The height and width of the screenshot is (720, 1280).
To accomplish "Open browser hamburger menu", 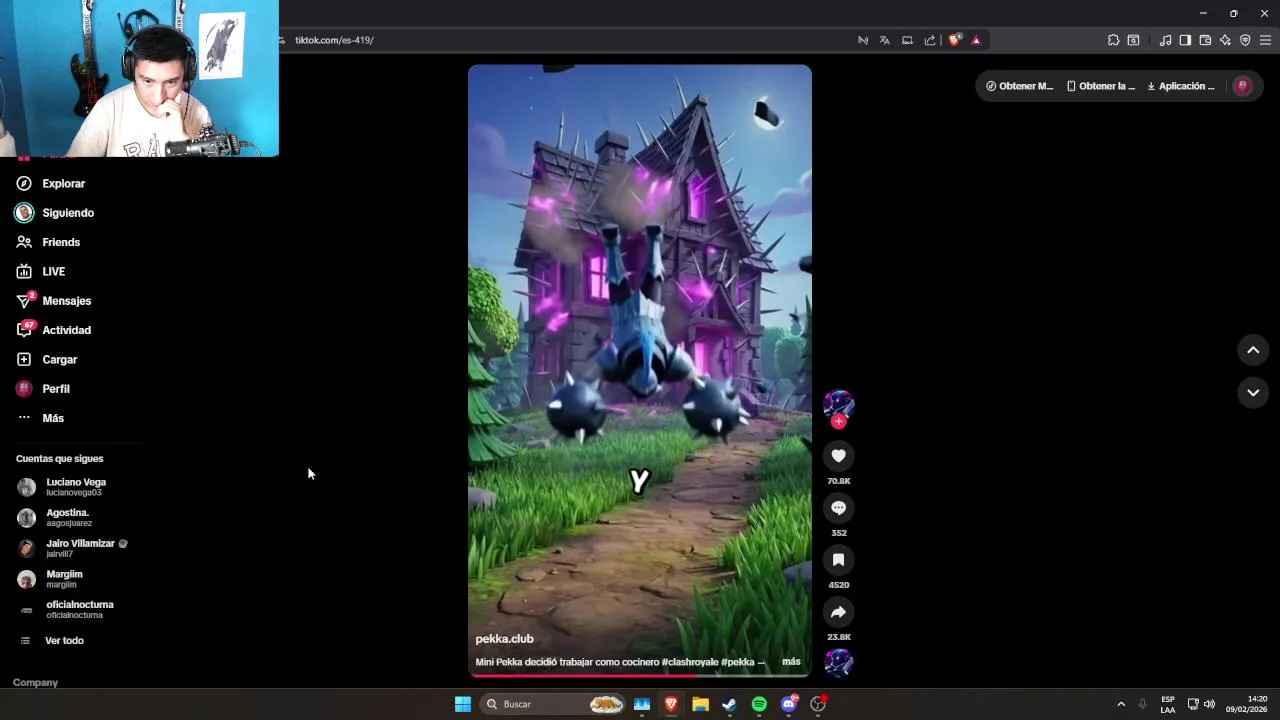I will (x=1265, y=40).
